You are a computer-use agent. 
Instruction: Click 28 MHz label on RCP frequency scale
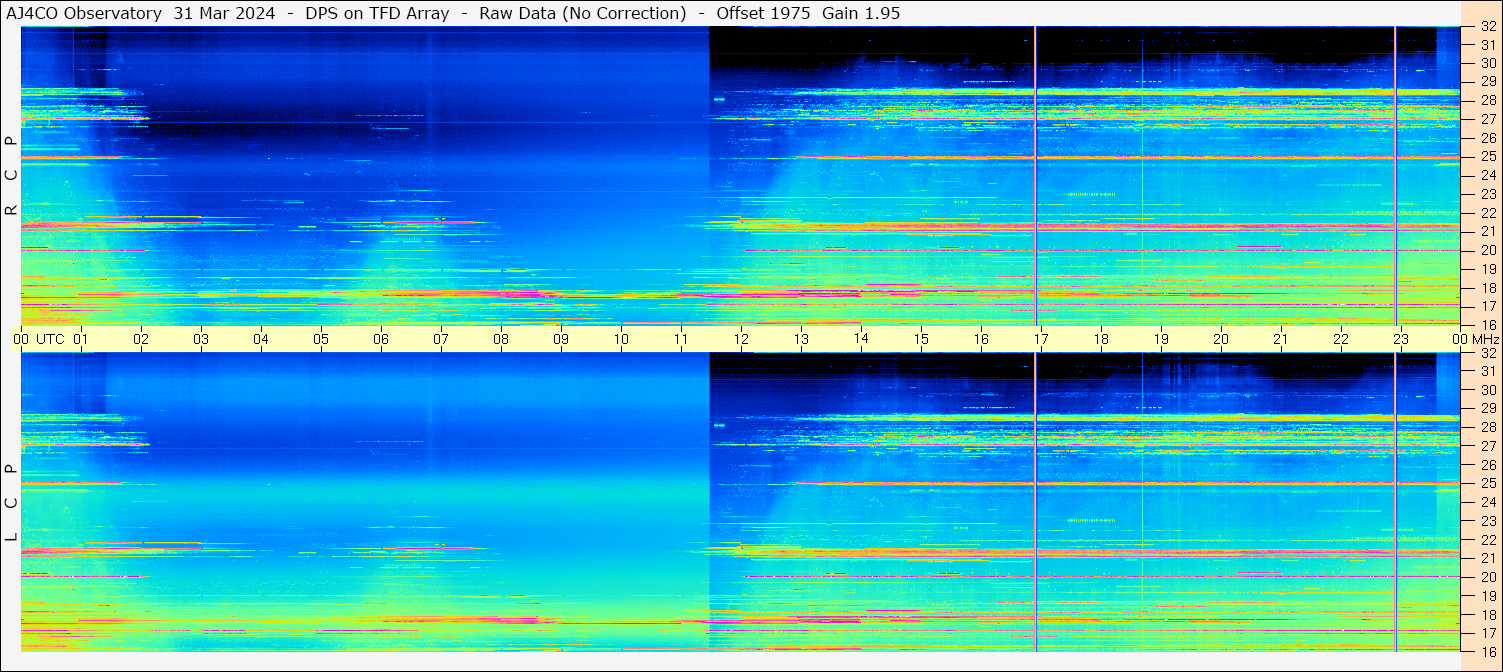click(1488, 101)
